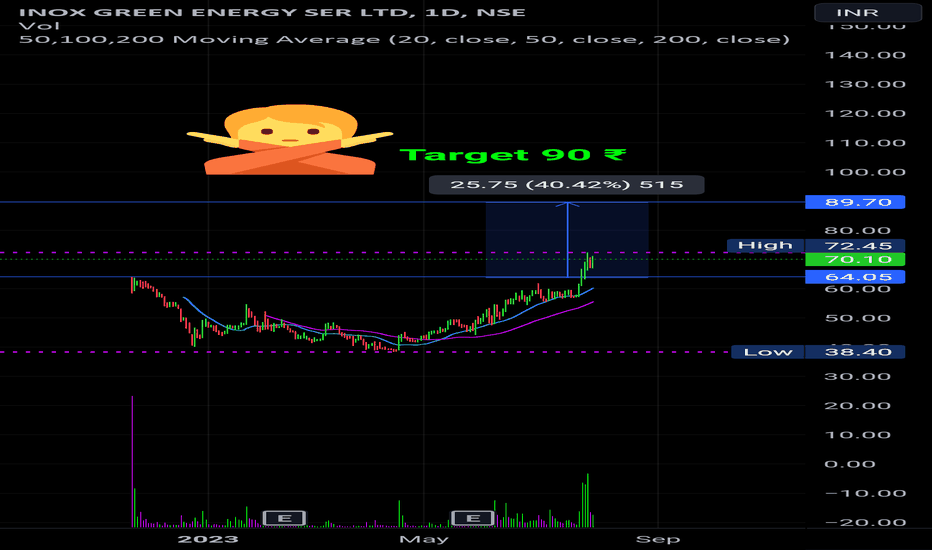Select the no-gesture emoji sticker

point(290,140)
